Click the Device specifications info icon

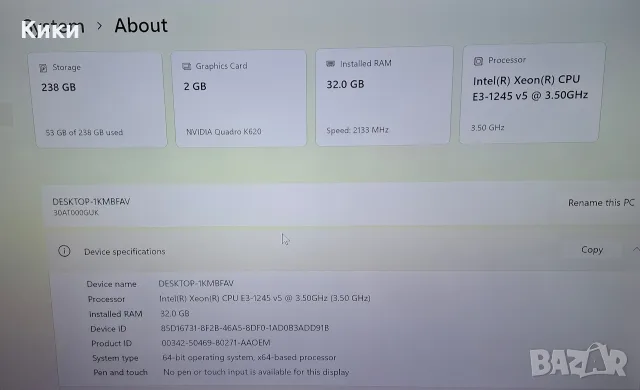pos(64,251)
